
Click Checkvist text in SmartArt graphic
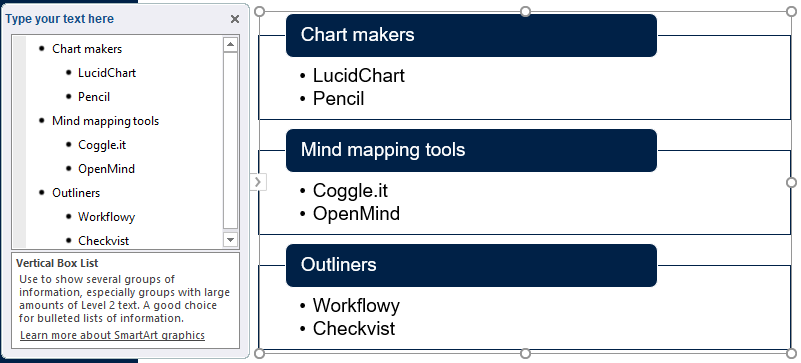pos(354,328)
